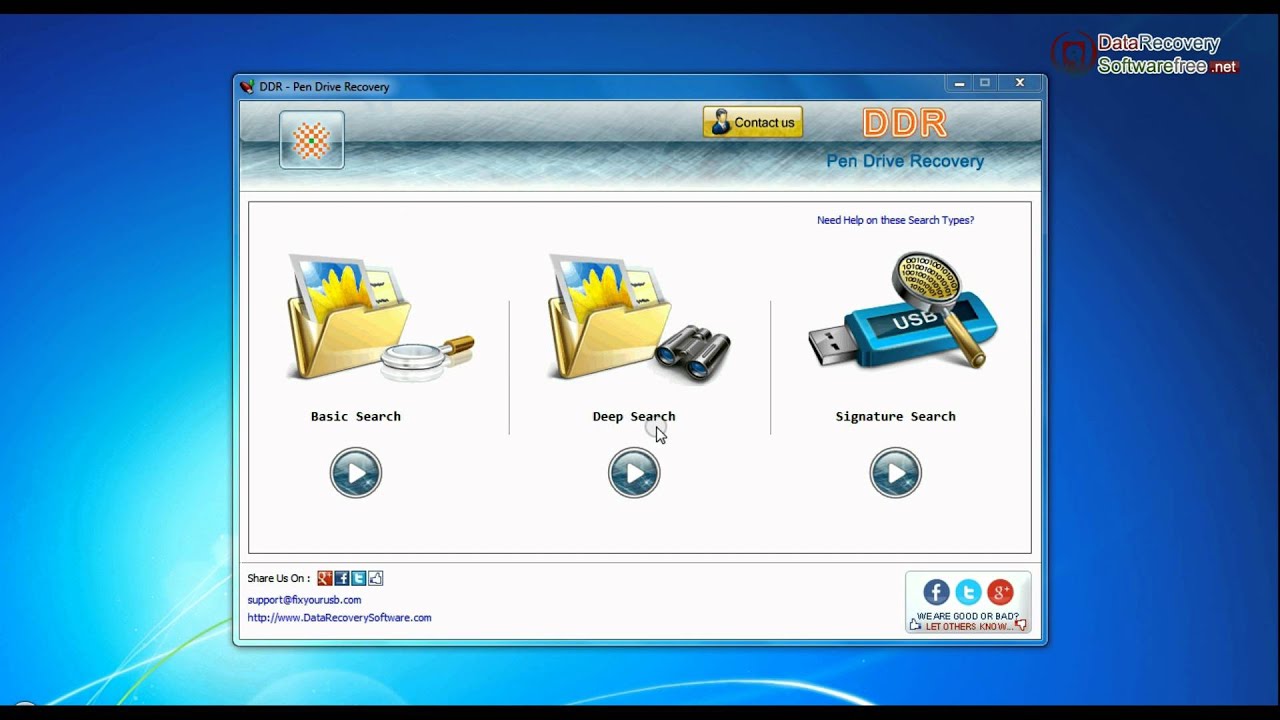Image resolution: width=1280 pixels, height=720 pixels.
Task: Close the DDR Pen Drive Recovery window
Action: point(1020,83)
